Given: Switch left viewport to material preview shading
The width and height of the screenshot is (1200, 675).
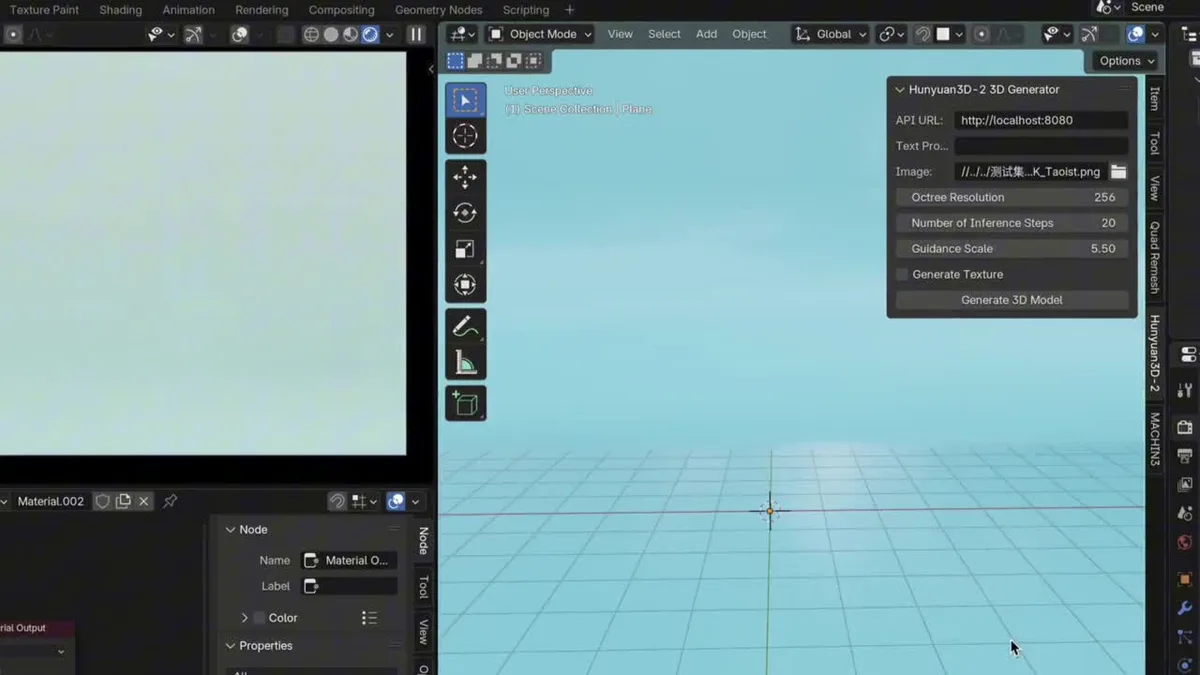Looking at the screenshot, I should [x=350, y=34].
